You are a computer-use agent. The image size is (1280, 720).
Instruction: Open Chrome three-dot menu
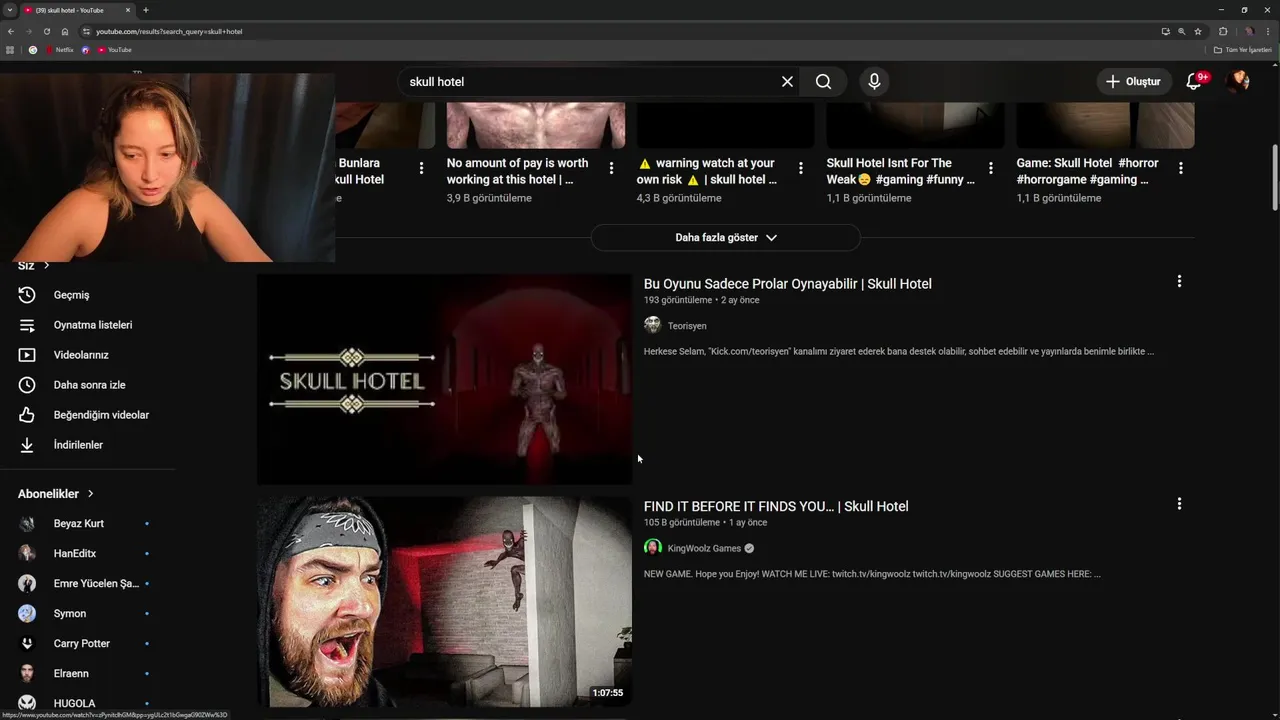point(1268,31)
